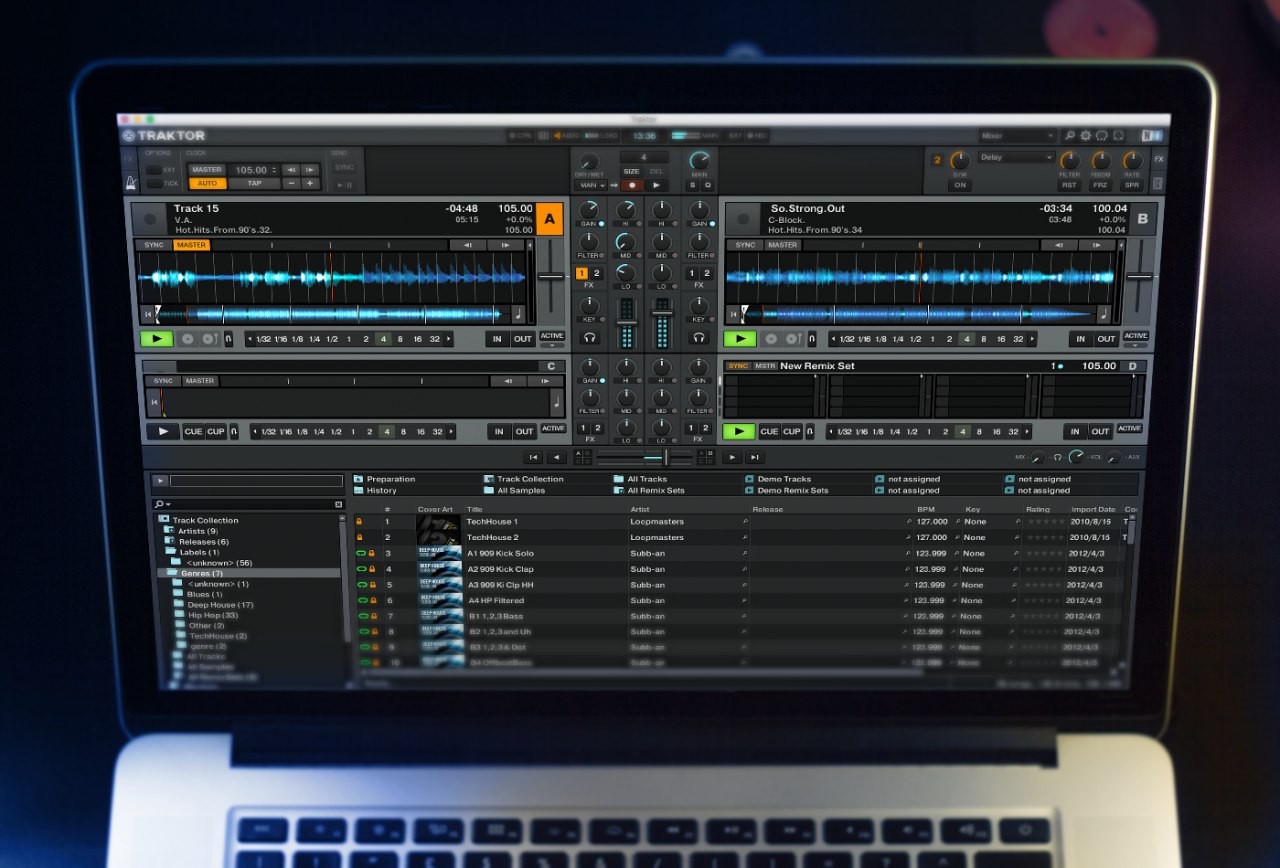This screenshot has height=868, width=1280.
Task: Click IN loop button on deck A
Action: (x=497, y=339)
